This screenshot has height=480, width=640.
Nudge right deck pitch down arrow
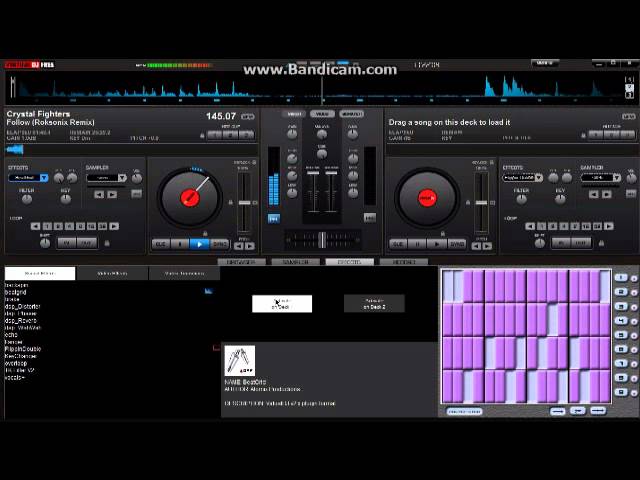pyautogui.click(x=476, y=246)
